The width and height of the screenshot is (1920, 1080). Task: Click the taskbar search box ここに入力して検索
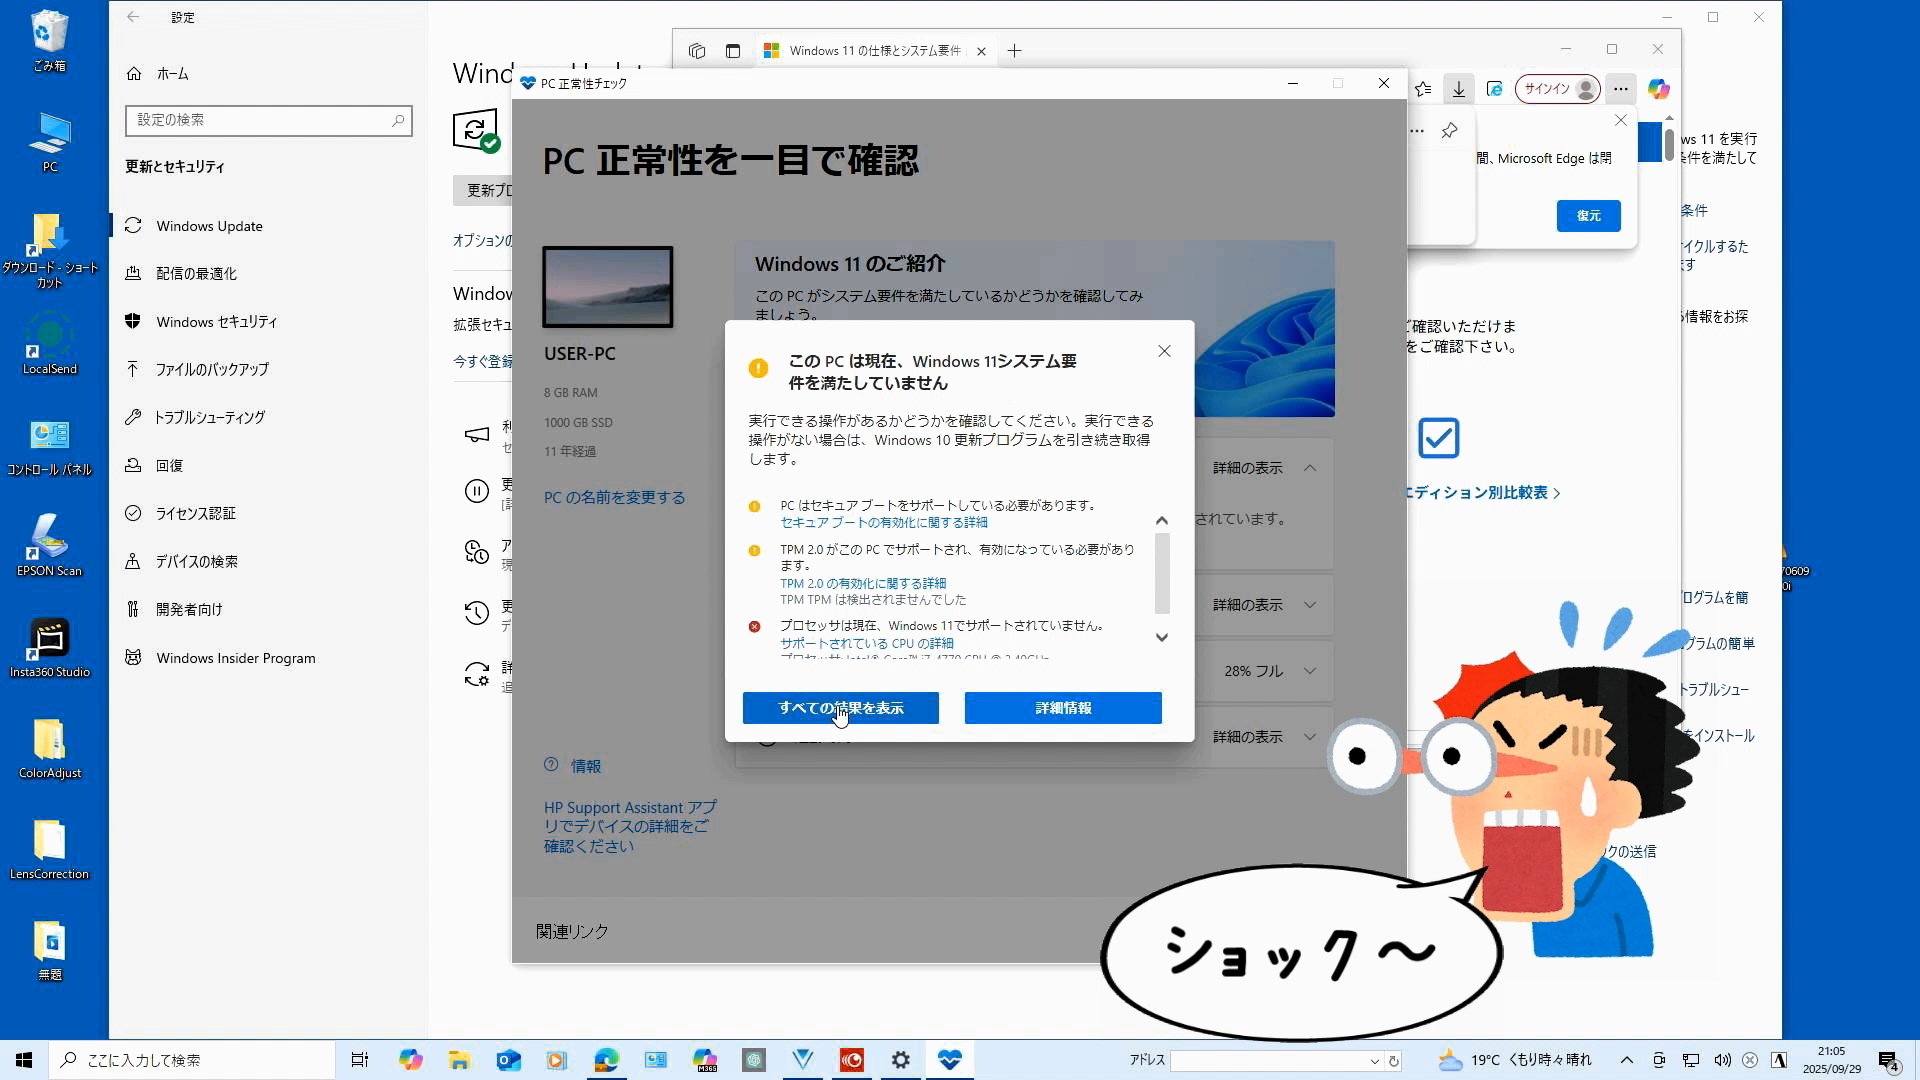[x=190, y=1060]
